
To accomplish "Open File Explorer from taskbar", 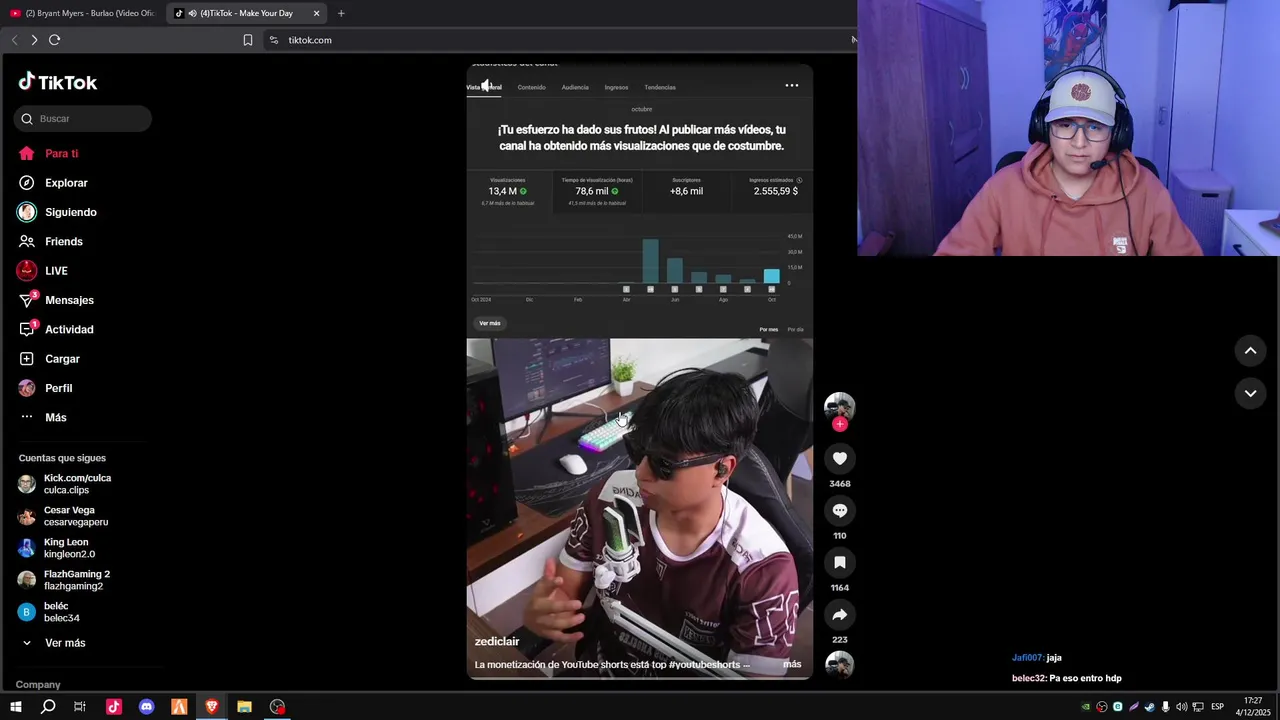I will [x=244, y=707].
